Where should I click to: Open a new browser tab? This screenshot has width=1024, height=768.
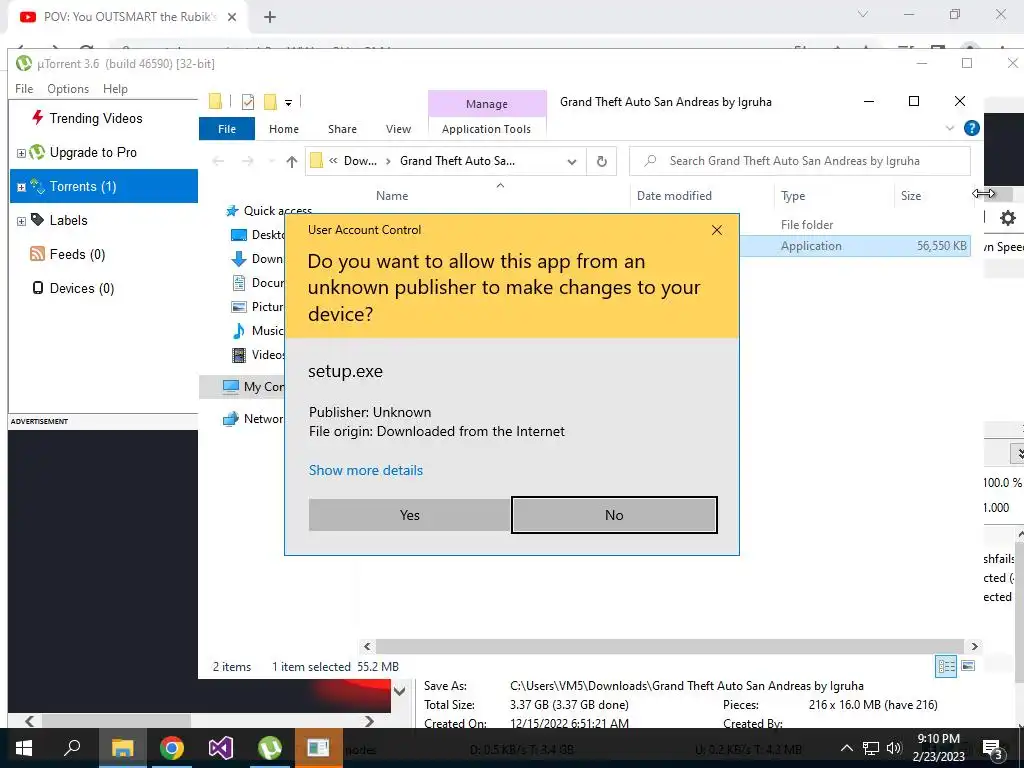tap(270, 17)
